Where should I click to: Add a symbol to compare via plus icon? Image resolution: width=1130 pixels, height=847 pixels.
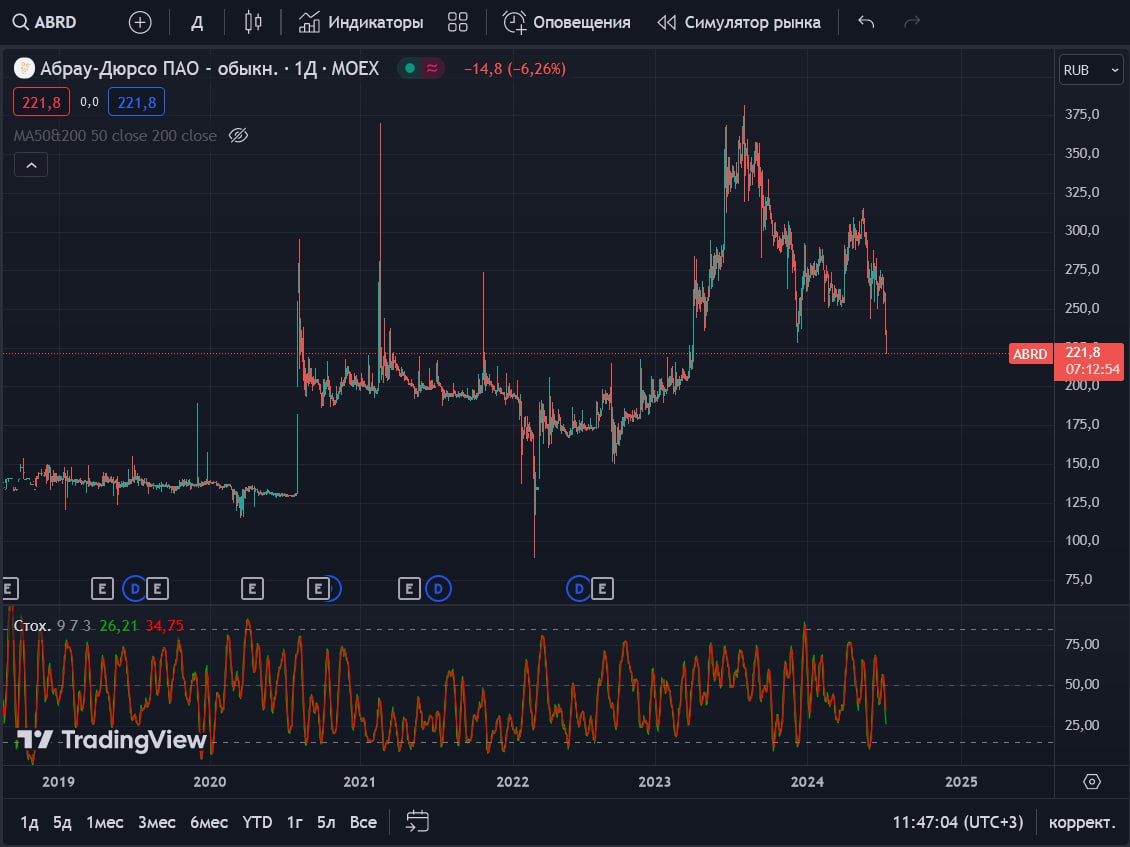point(140,22)
